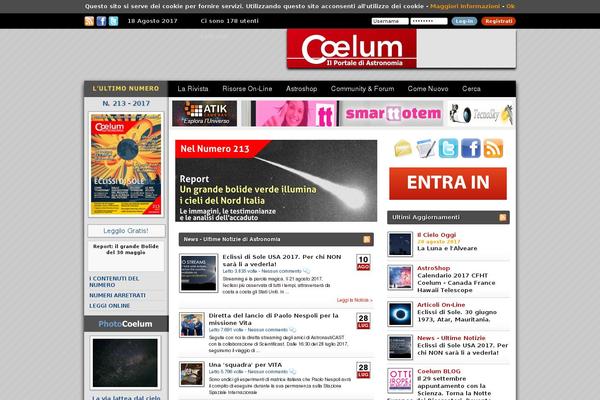Image resolution: width=600 pixels, height=400 pixels.
Task: Click the TecnoSky ad banner
Action: [x=481, y=114]
